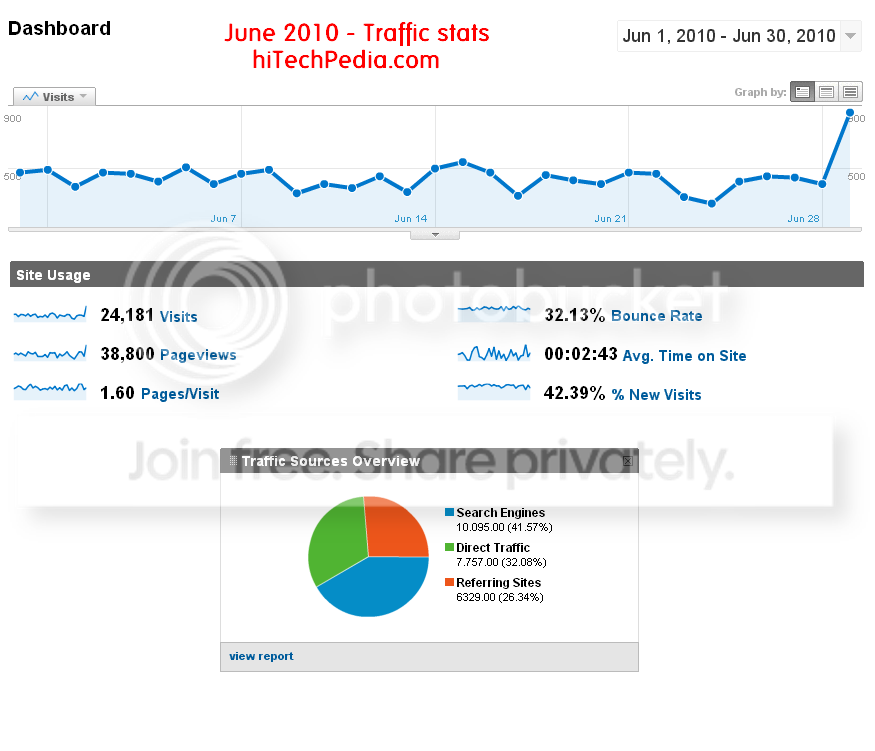
Task: Open the Pages/Visit report link
Action: pyautogui.click(x=180, y=394)
